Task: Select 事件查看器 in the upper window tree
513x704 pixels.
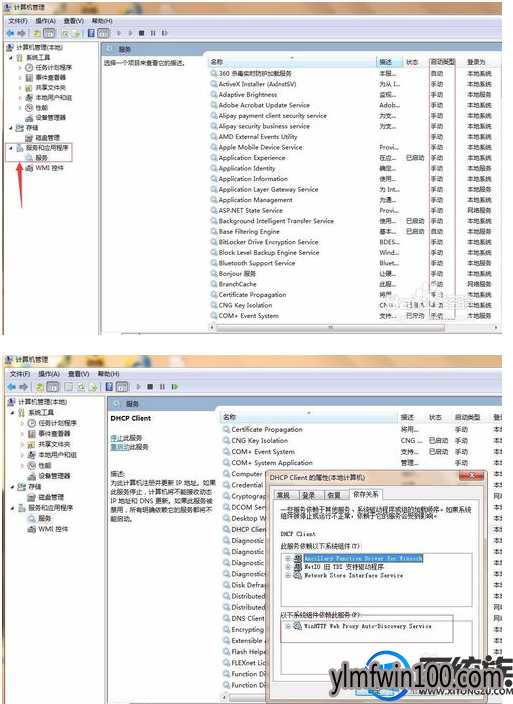Action: (x=51, y=77)
